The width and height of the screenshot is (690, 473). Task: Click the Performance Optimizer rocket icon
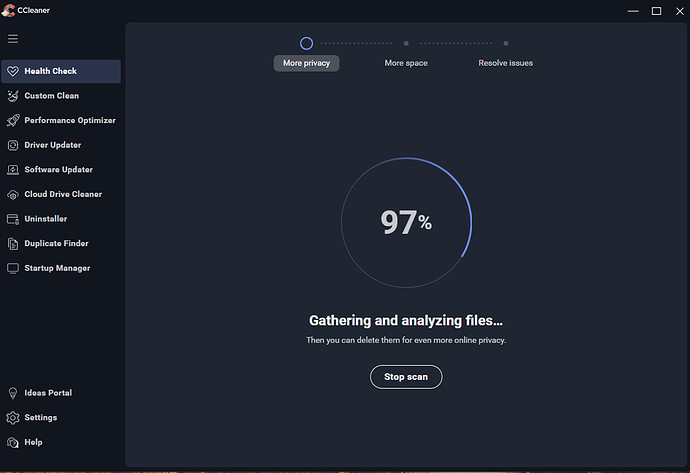[x=13, y=120]
